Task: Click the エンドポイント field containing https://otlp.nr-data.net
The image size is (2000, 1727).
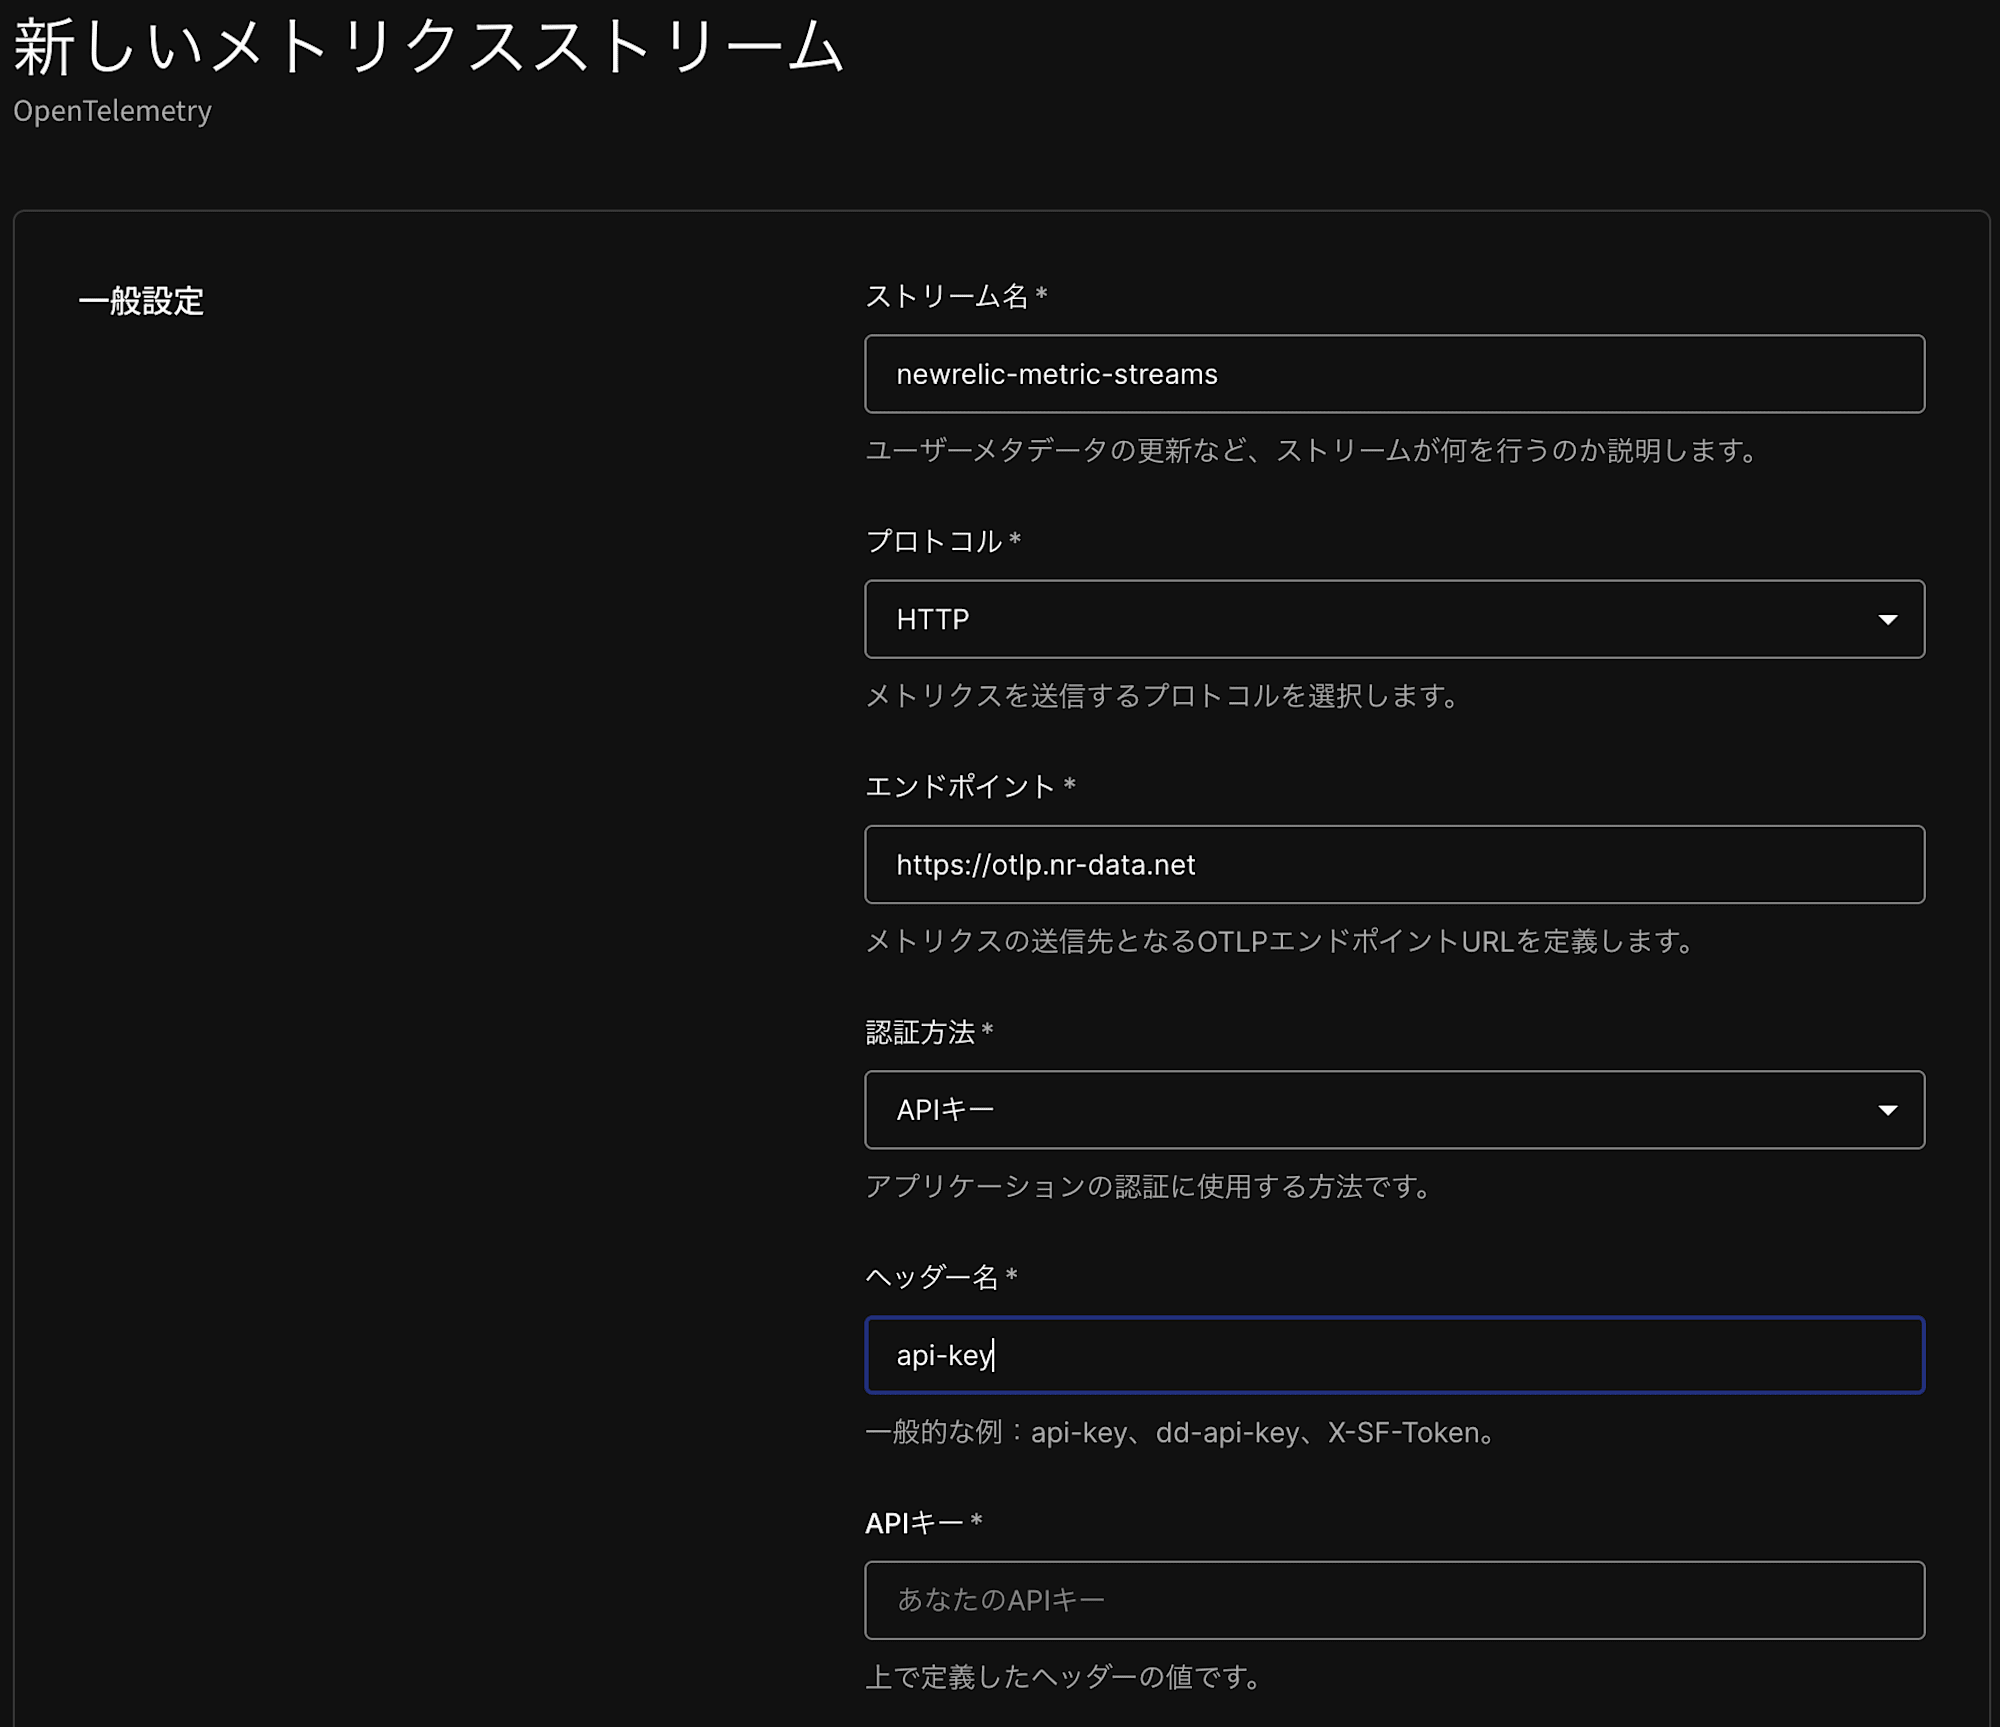Action: click(x=1392, y=865)
